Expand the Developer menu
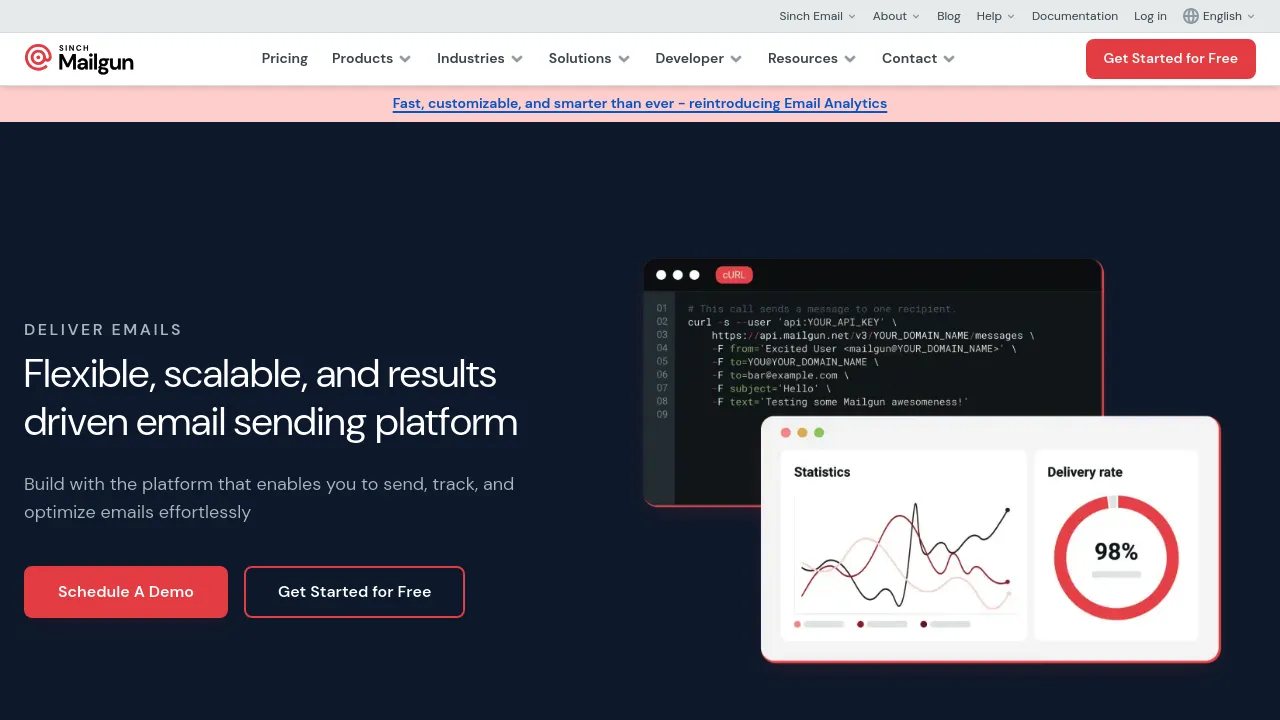Viewport: 1280px width, 720px height. pos(699,59)
